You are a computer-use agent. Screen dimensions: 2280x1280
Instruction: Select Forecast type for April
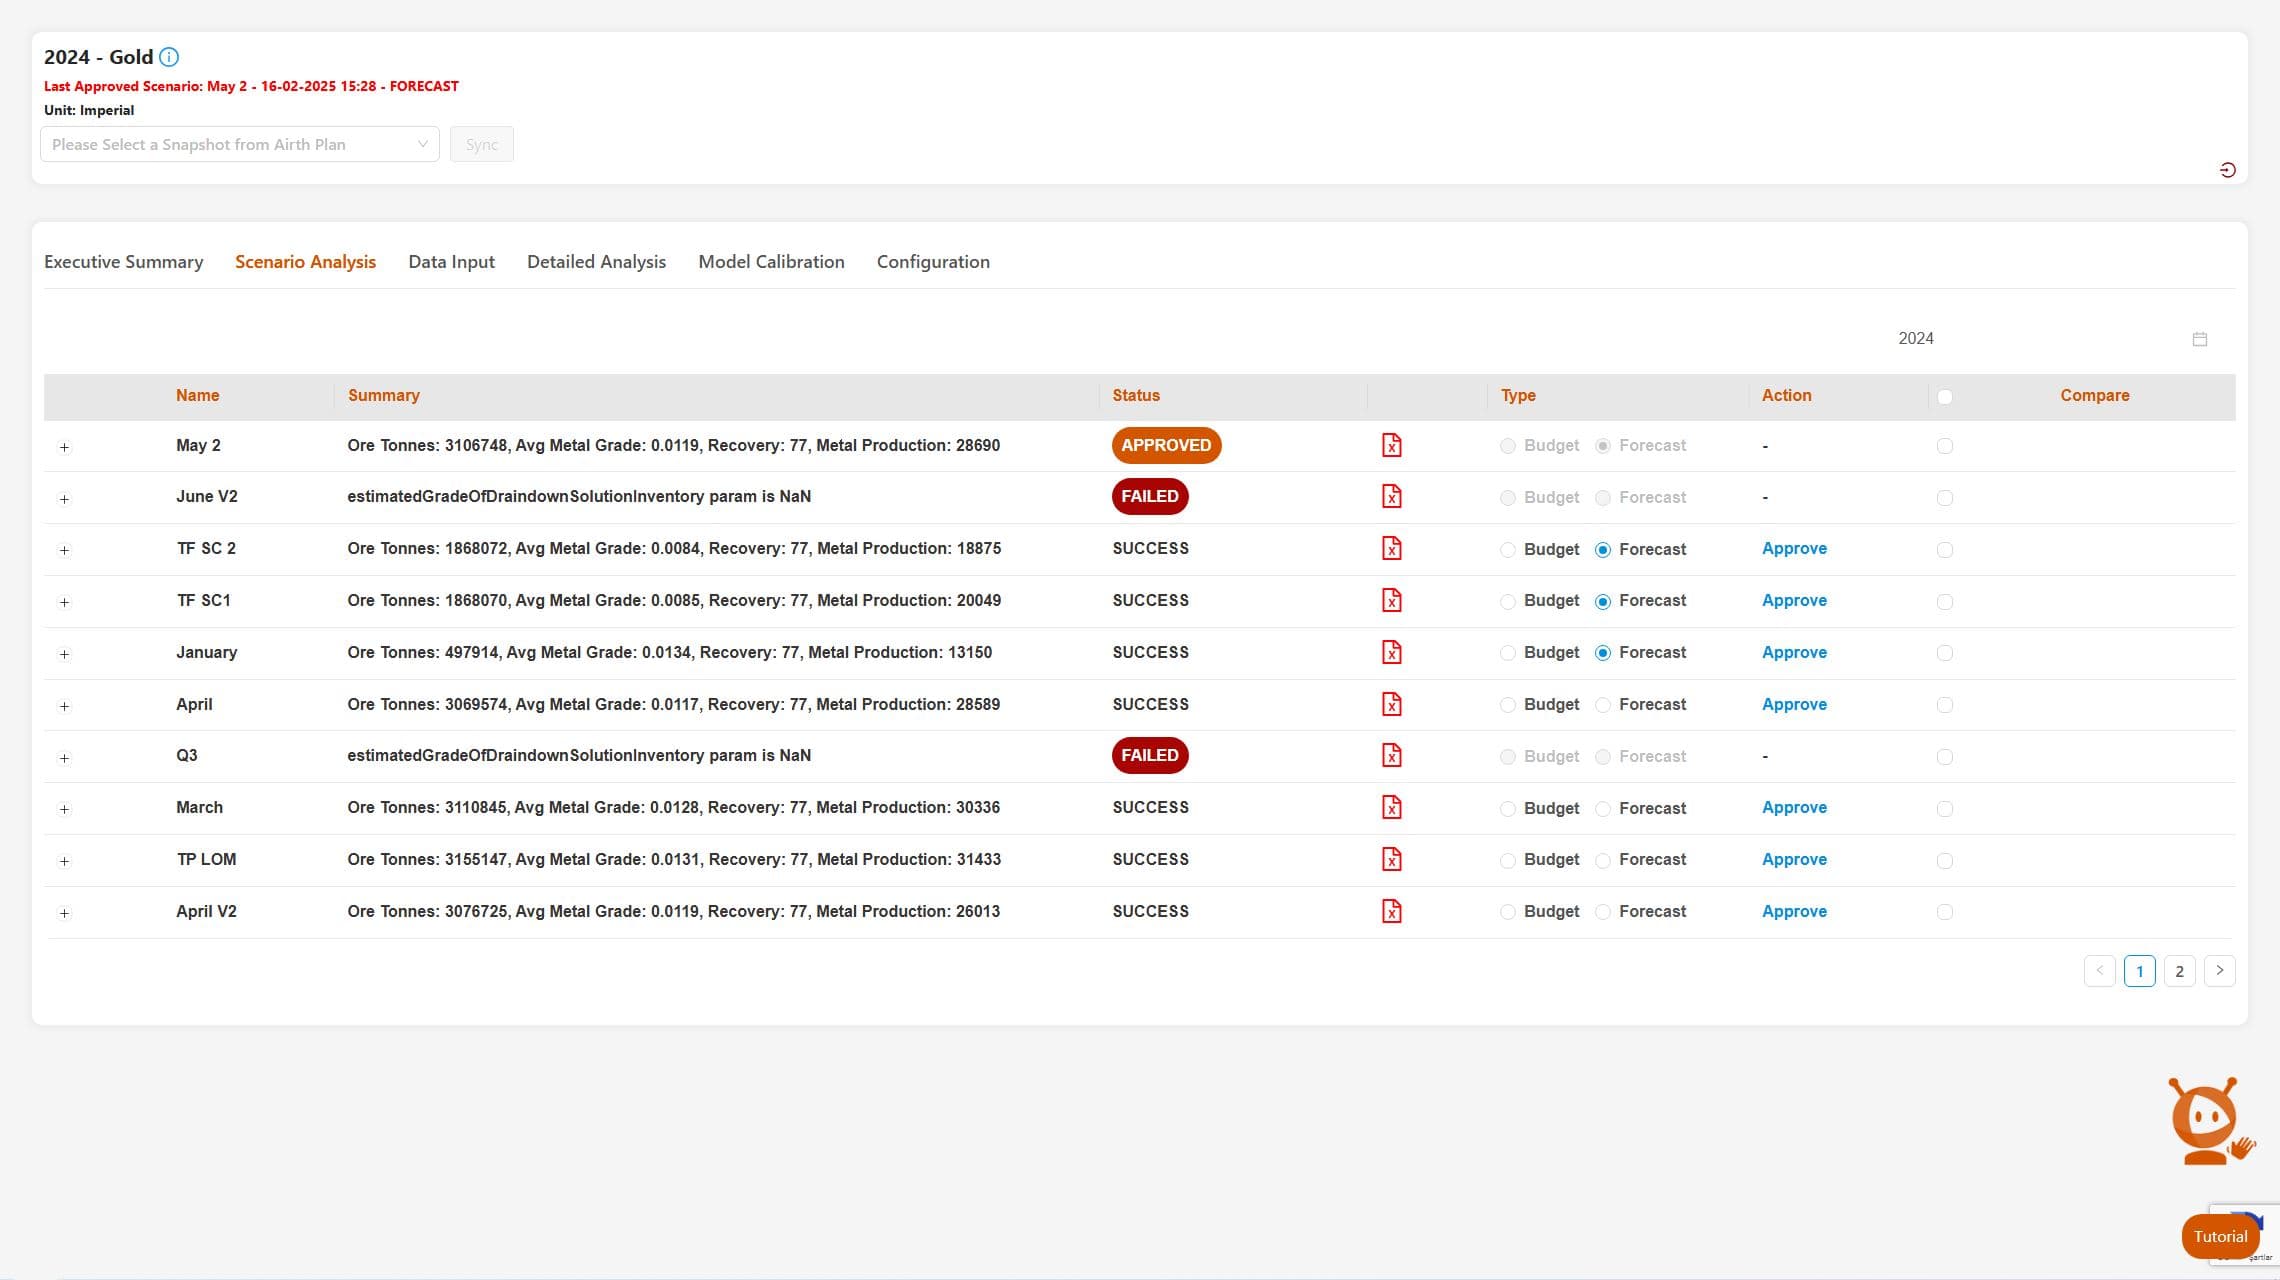click(x=1602, y=706)
